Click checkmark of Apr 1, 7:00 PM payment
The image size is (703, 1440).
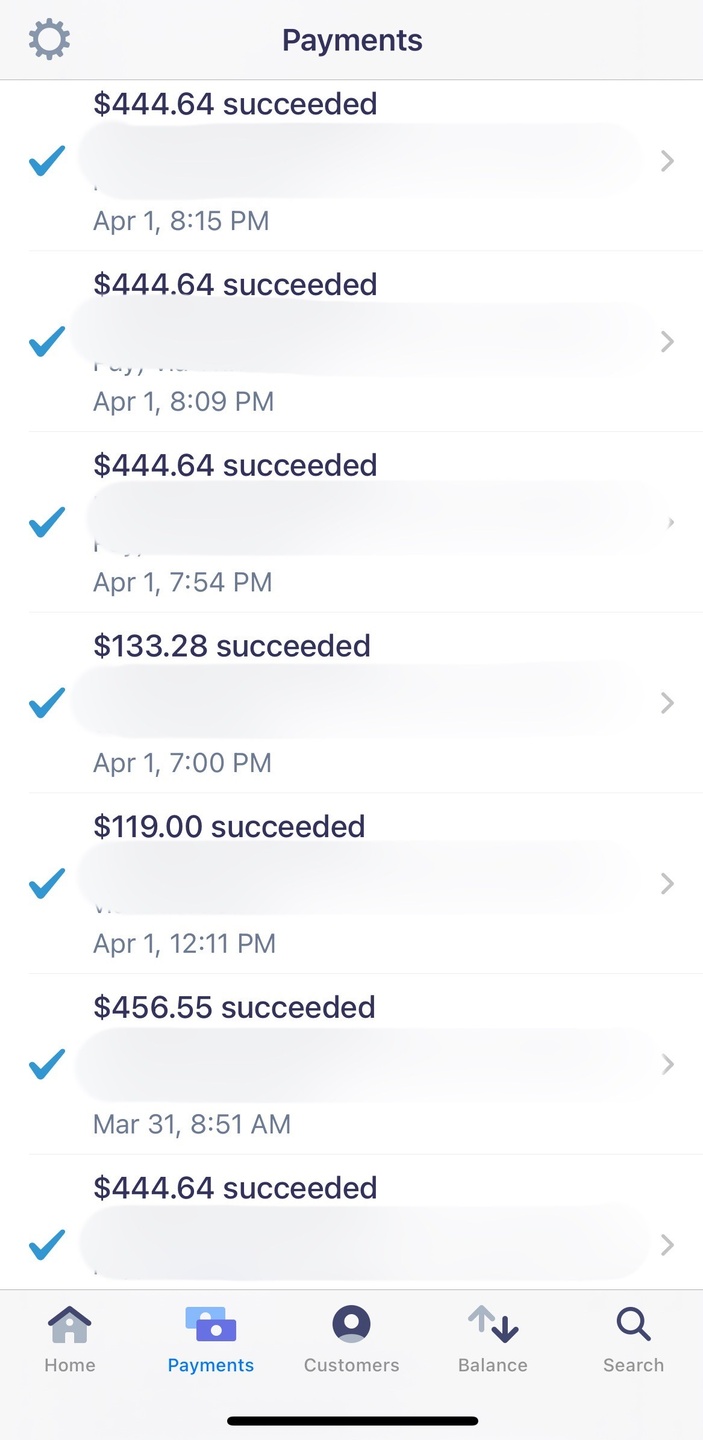click(47, 703)
